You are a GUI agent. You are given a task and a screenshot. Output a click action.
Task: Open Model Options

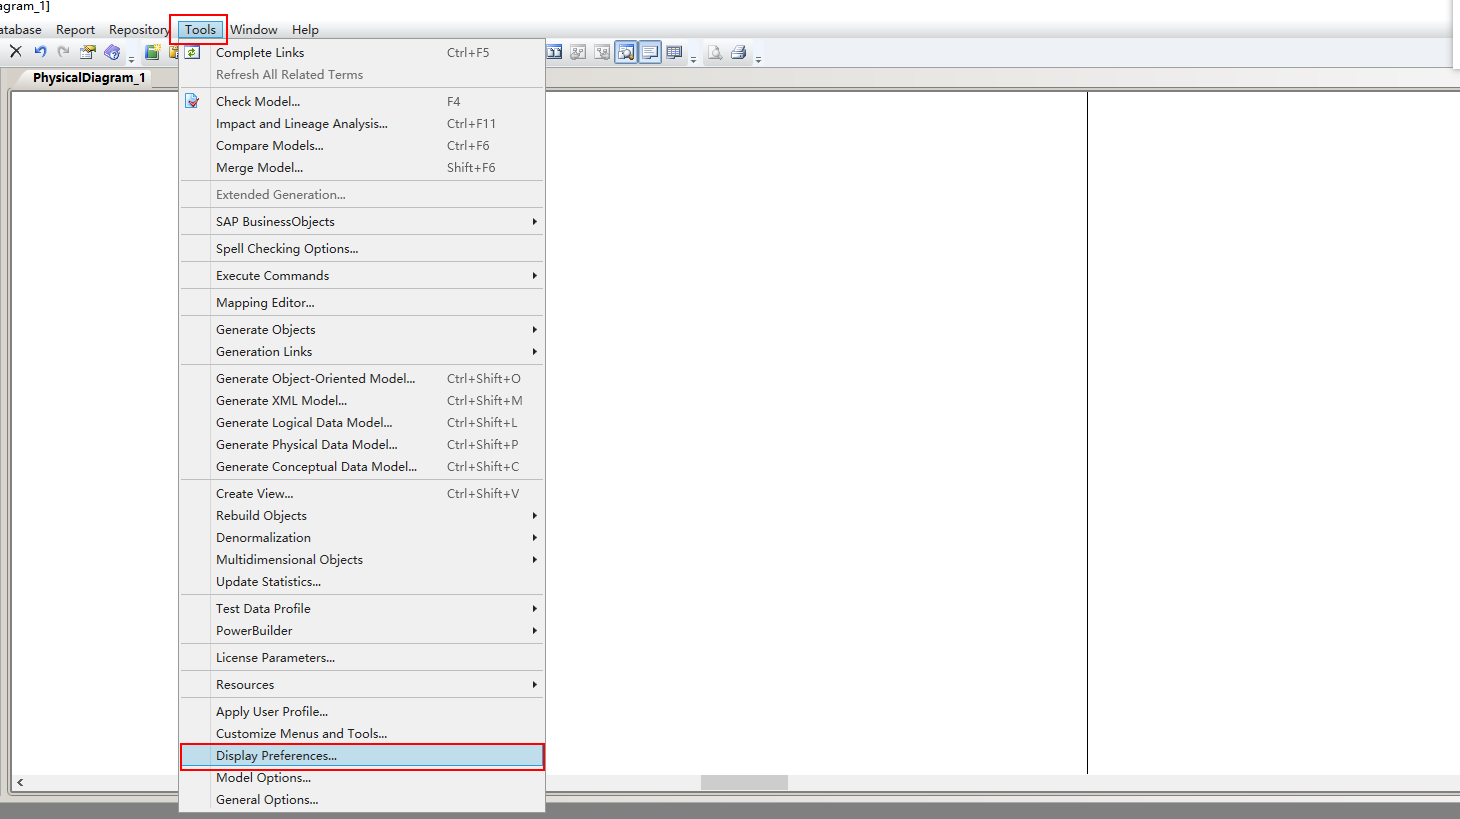362,778
